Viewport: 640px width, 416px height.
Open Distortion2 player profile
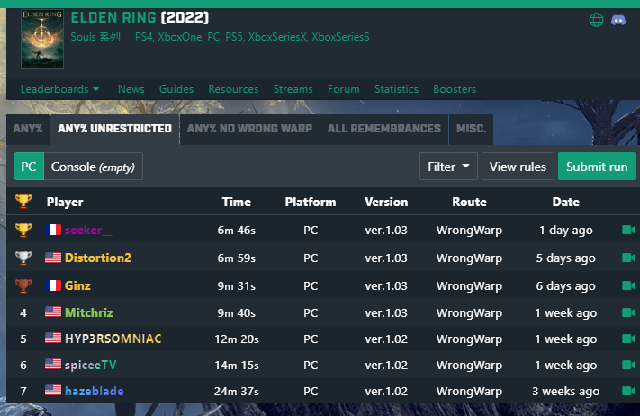coord(98,258)
